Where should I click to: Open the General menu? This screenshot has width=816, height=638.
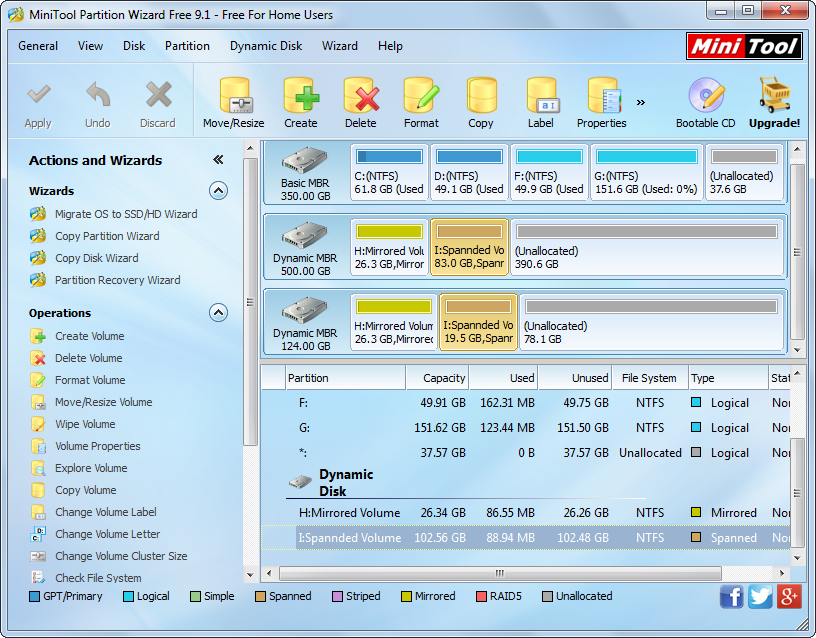click(38, 46)
